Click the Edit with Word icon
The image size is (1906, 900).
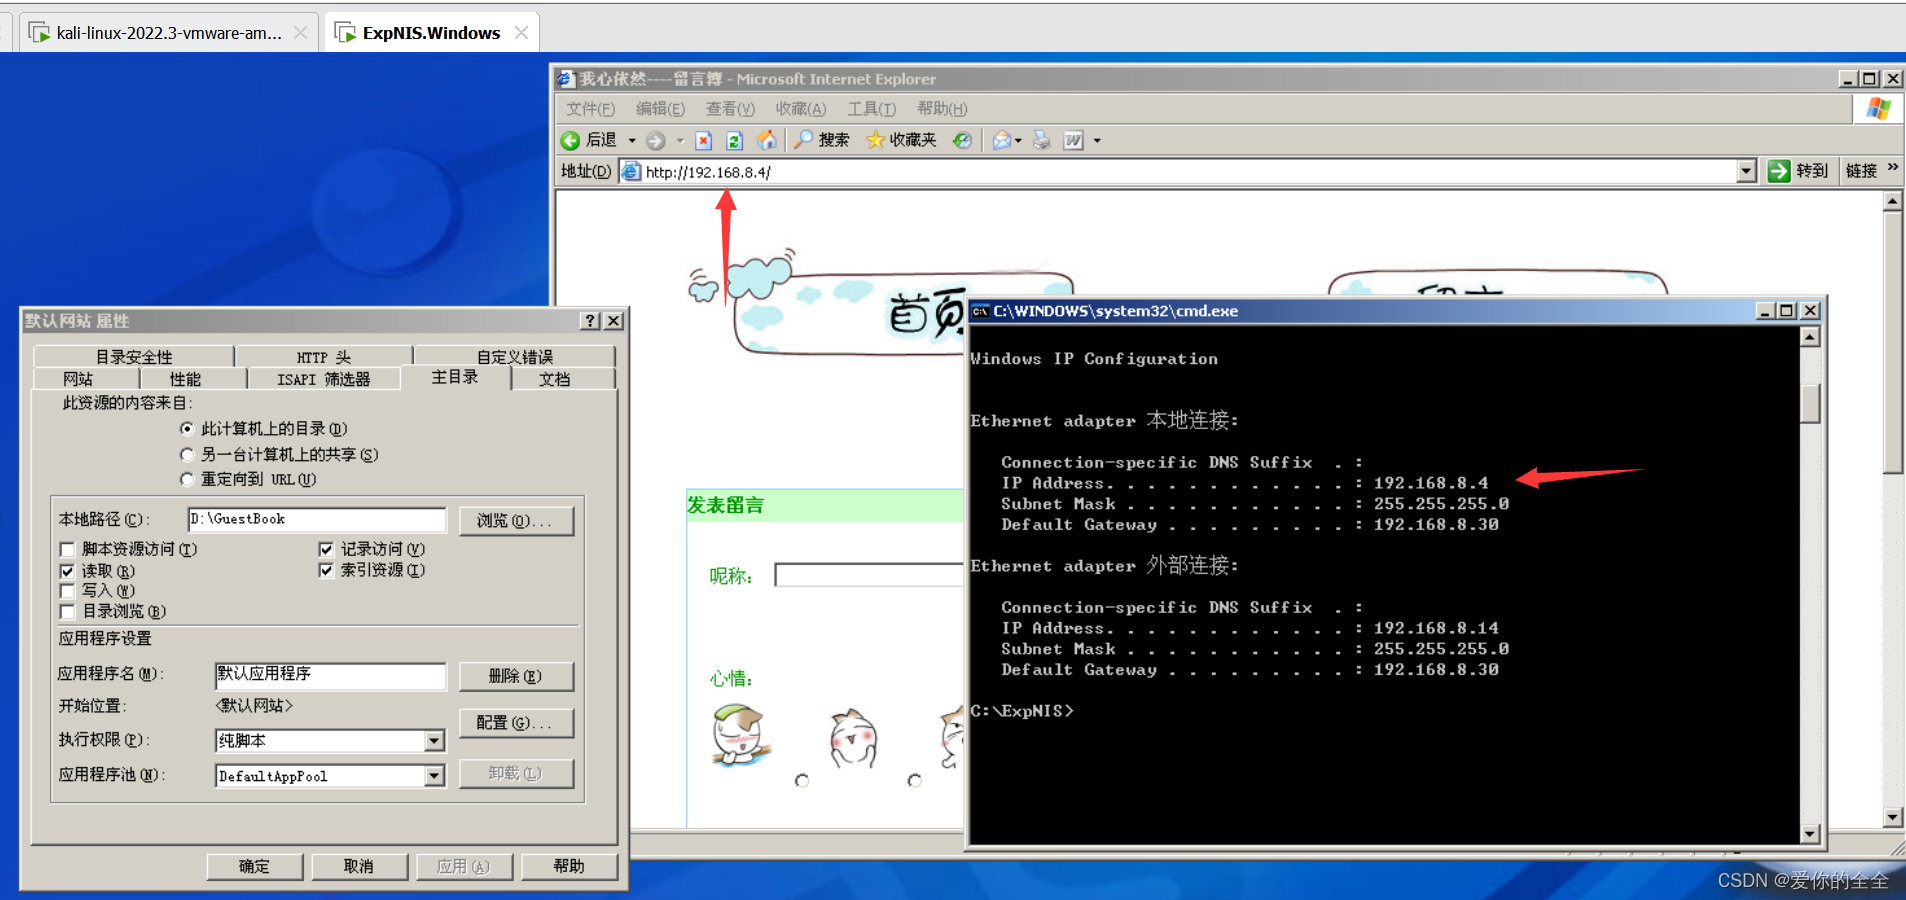(1073, 140)
